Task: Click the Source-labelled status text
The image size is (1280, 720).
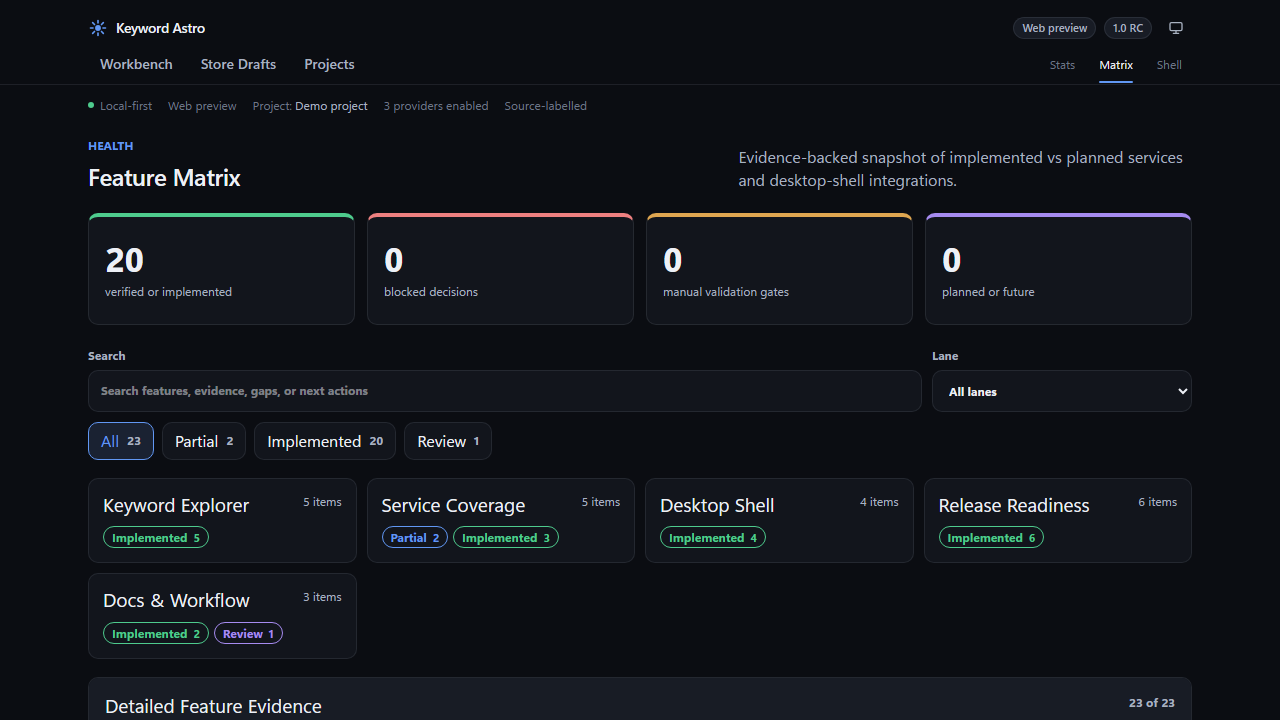Action: [x=546, y=106]
